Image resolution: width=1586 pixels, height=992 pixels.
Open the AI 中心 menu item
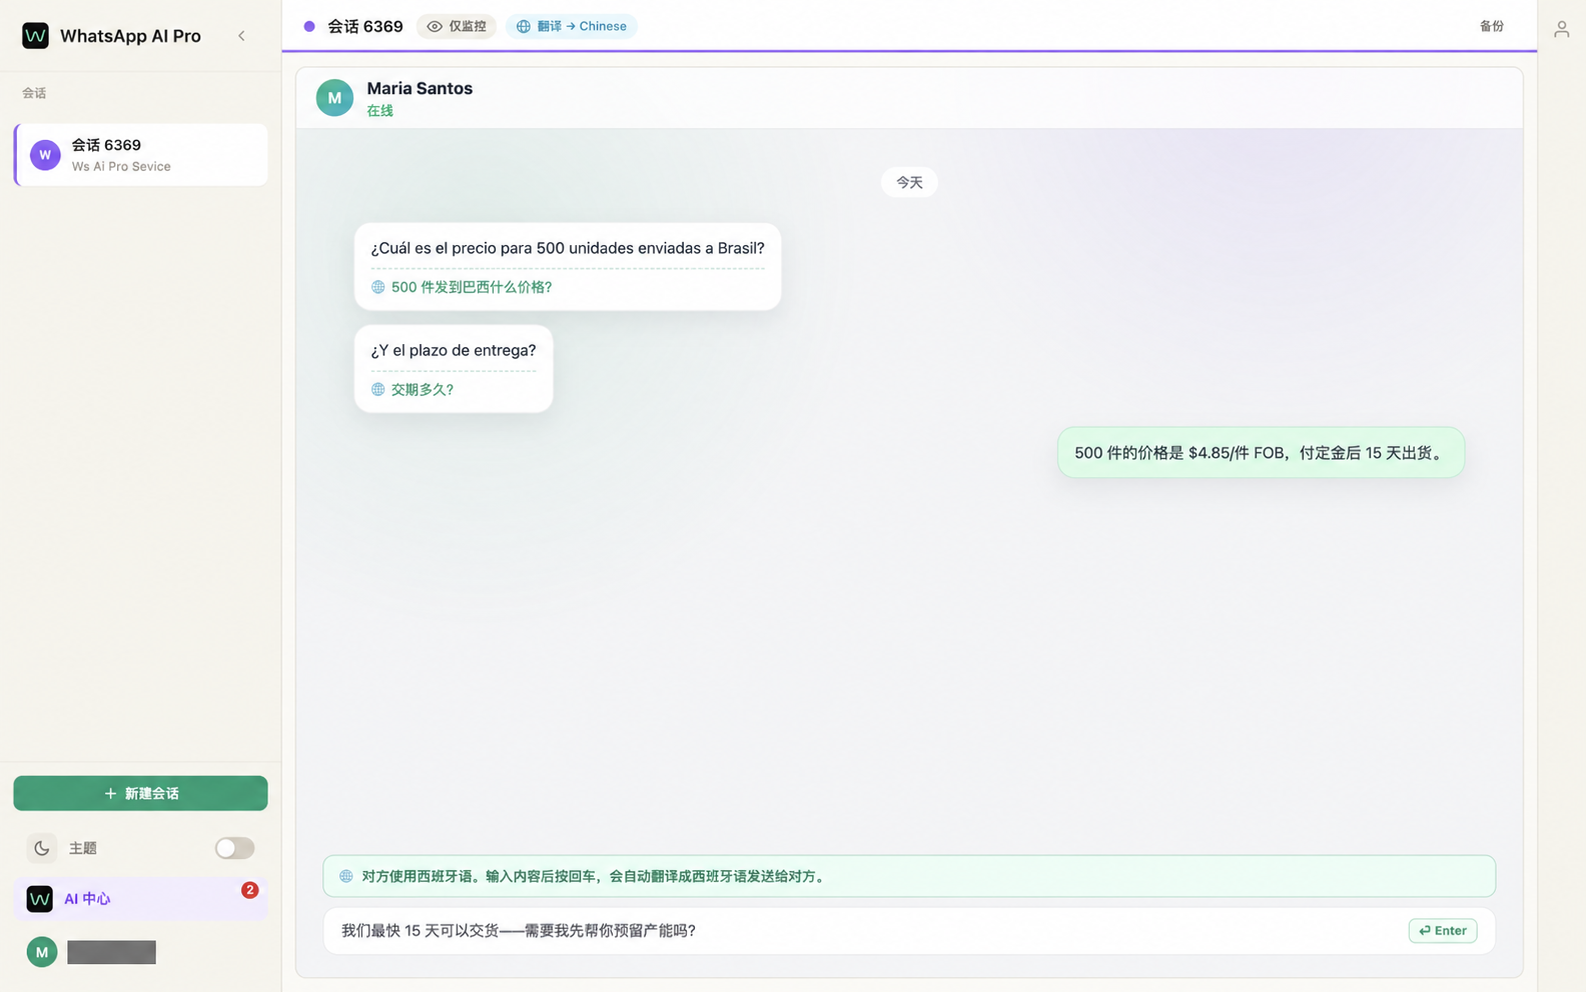pos(141,899)
